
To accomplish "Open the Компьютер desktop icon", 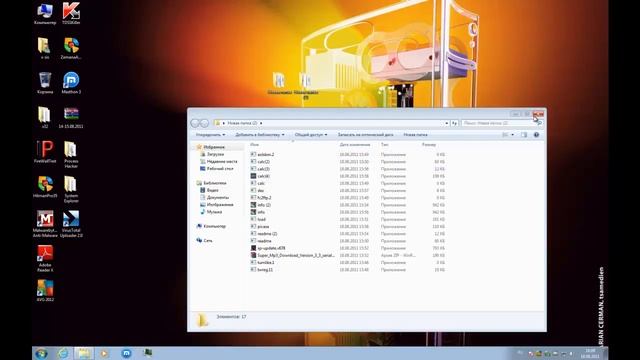I will tap(45, 14).
